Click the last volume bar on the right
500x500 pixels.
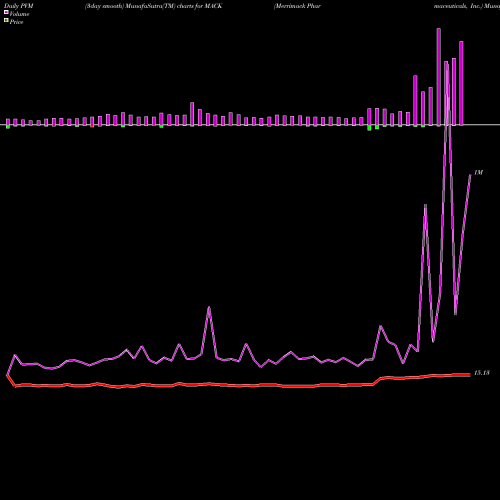(461, 83)
